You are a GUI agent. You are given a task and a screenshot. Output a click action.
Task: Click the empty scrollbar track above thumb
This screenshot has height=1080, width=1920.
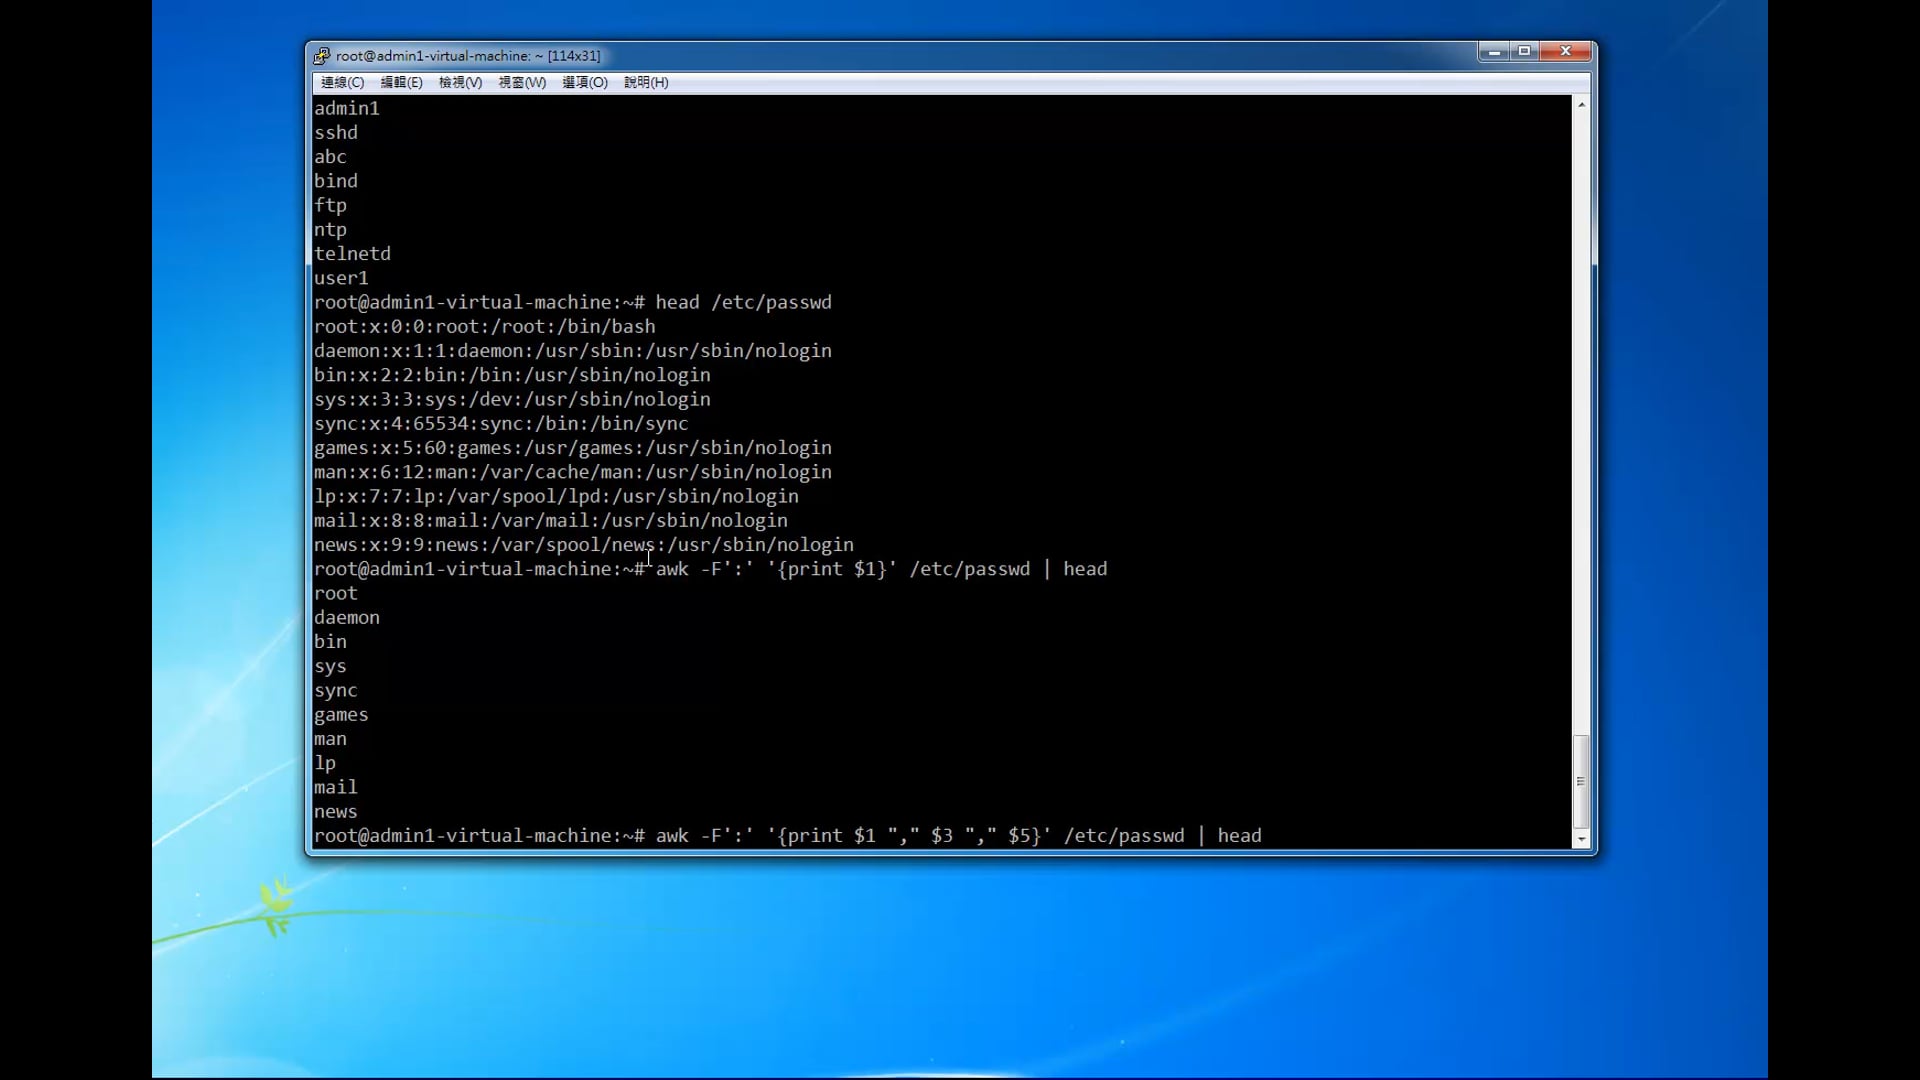[1581, 450]
